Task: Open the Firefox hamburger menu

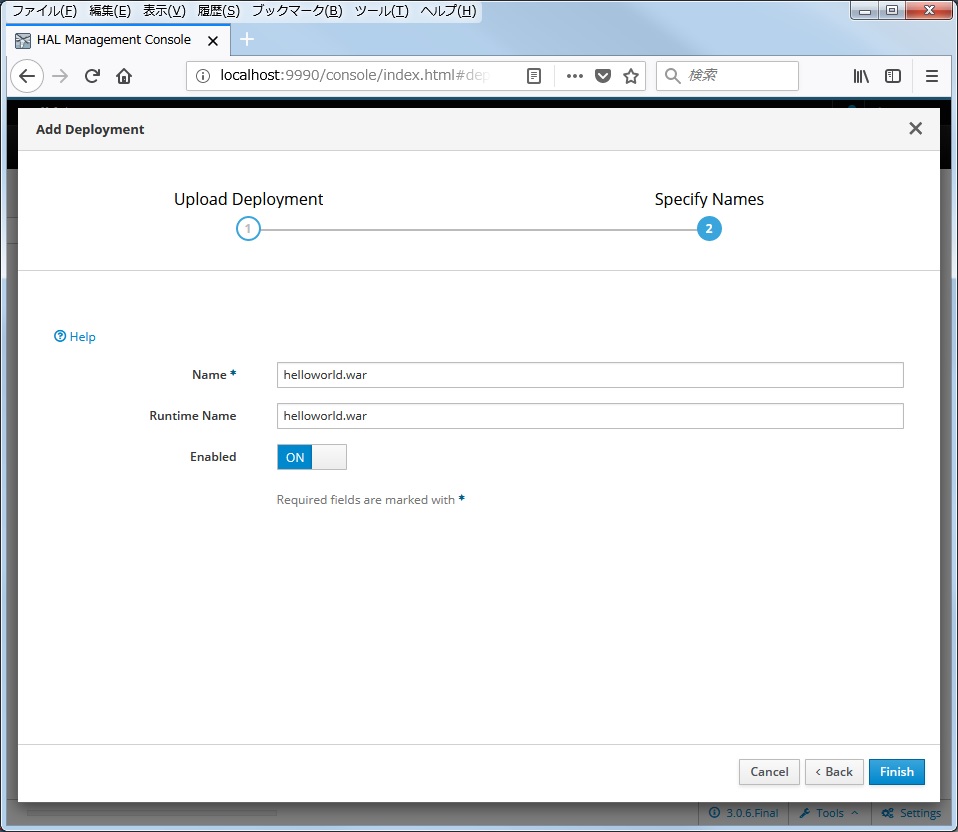Action: click(932, 75)
